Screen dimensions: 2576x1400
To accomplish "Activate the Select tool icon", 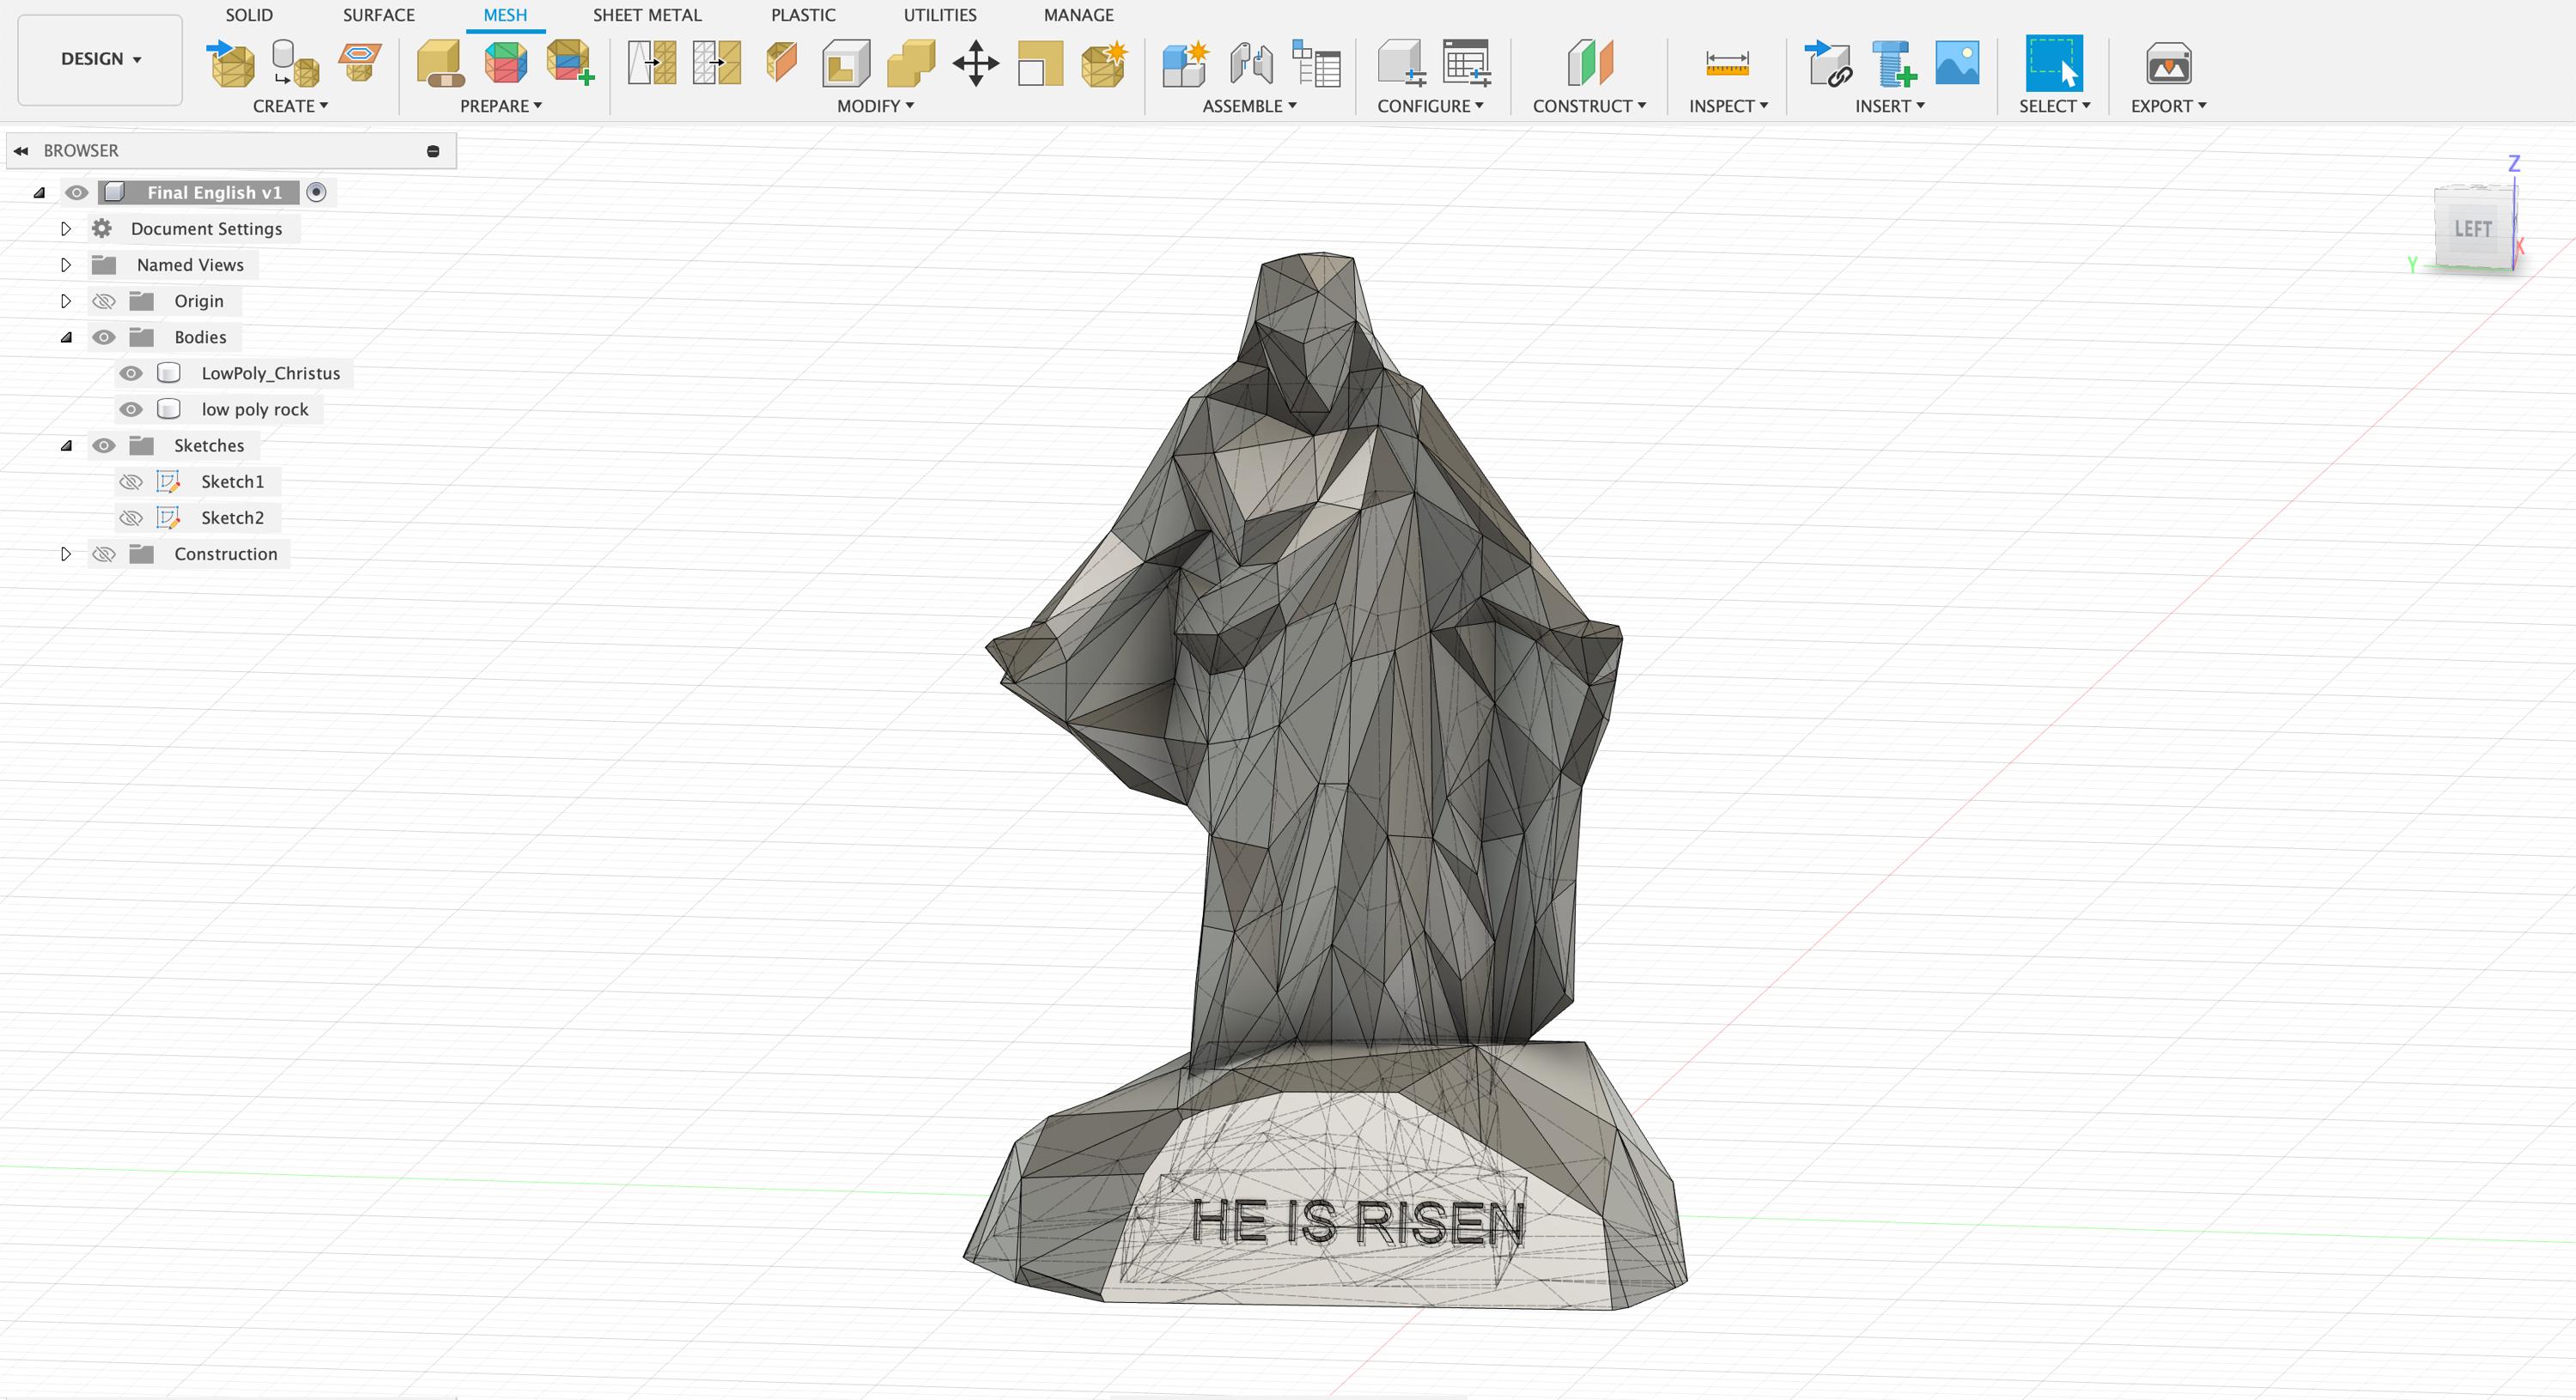I will coord(2054,63).
